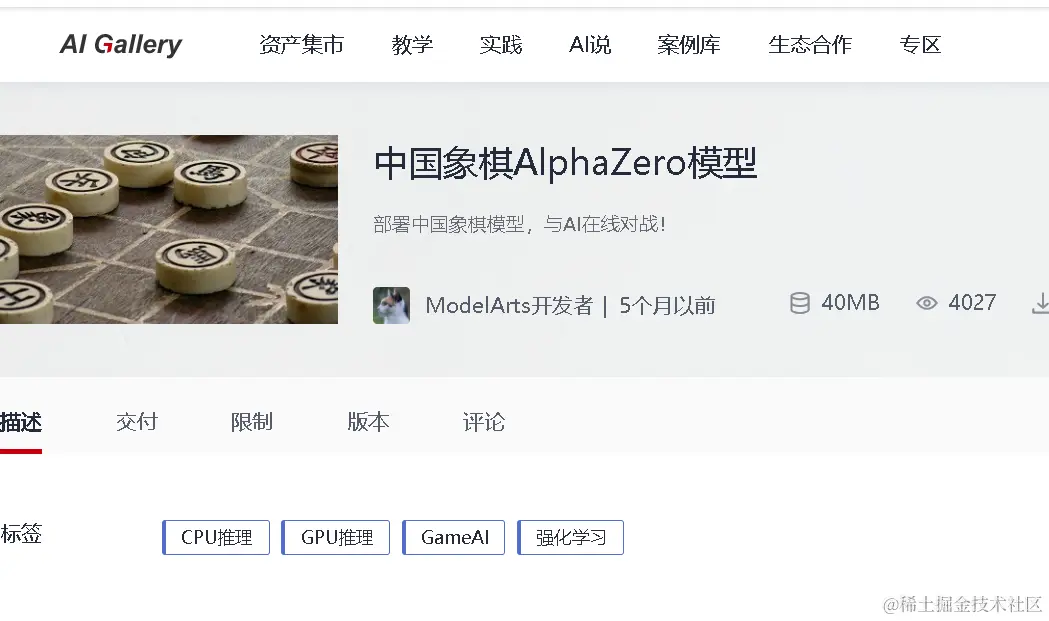Screen dimensions: 1049x621
Task: Click the AI Gallery logo
Action: tap(120, 45)
